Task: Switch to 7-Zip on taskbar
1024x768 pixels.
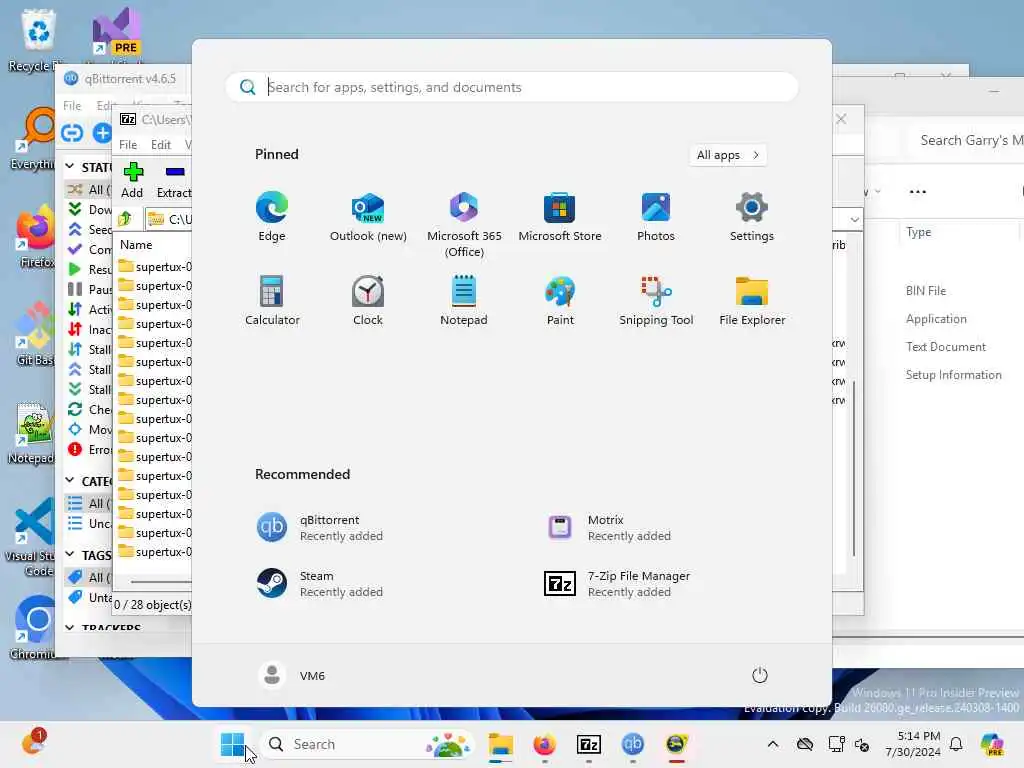Action: coord(588,744)
